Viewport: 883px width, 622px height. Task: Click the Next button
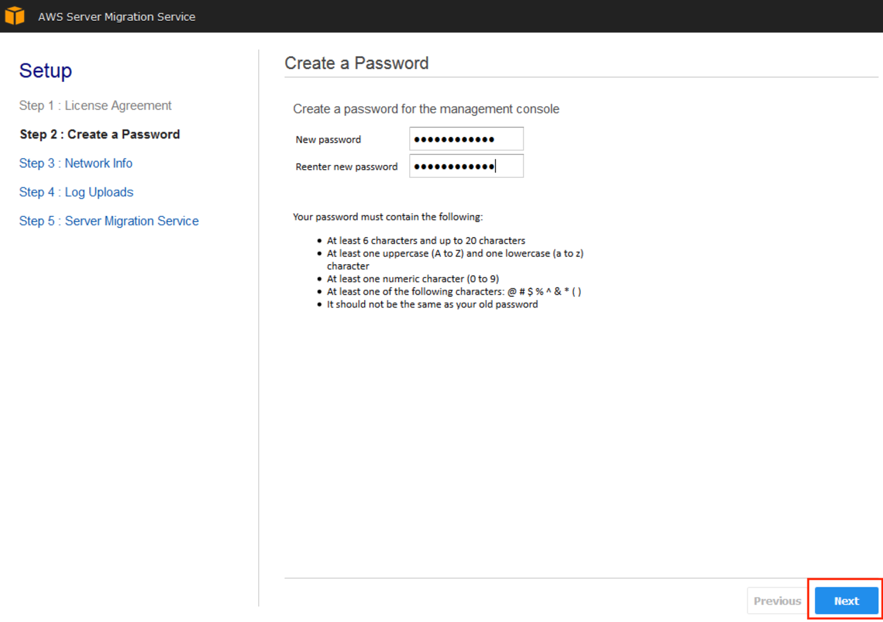[x=846, y=601]
